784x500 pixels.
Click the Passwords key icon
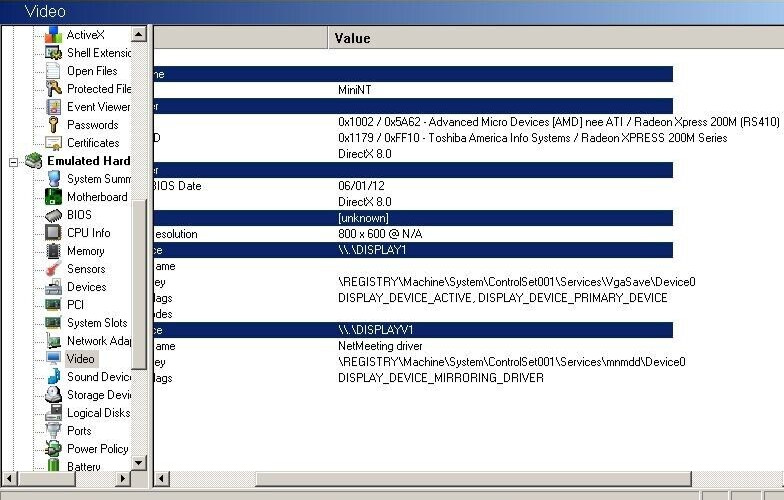[x=54, y=124]
